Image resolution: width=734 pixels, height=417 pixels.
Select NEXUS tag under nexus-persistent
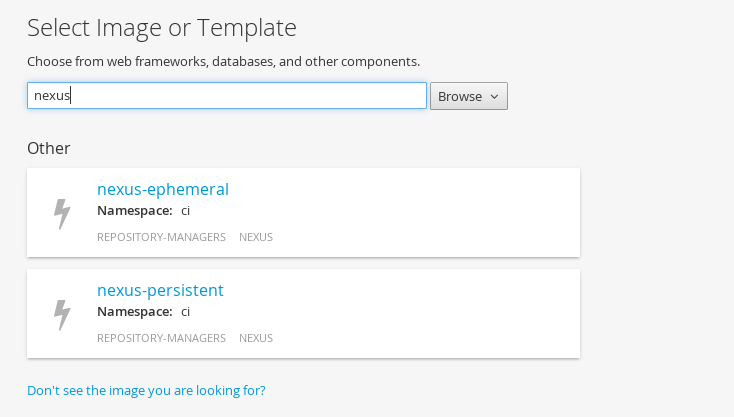click(256, 338)
